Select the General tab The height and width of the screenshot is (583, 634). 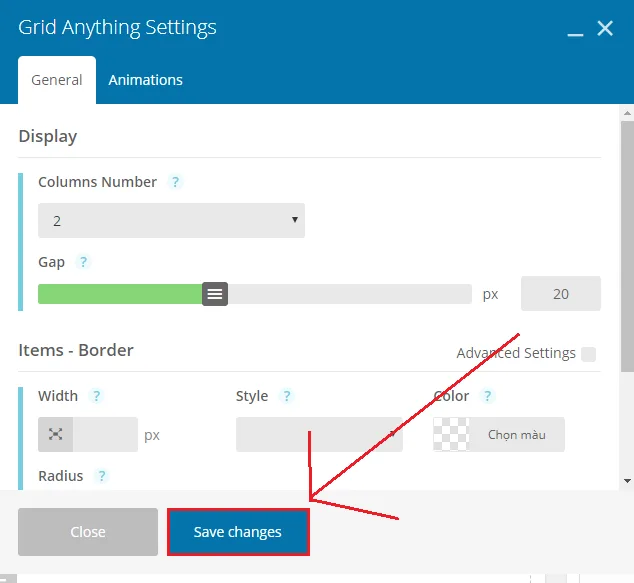57,80
